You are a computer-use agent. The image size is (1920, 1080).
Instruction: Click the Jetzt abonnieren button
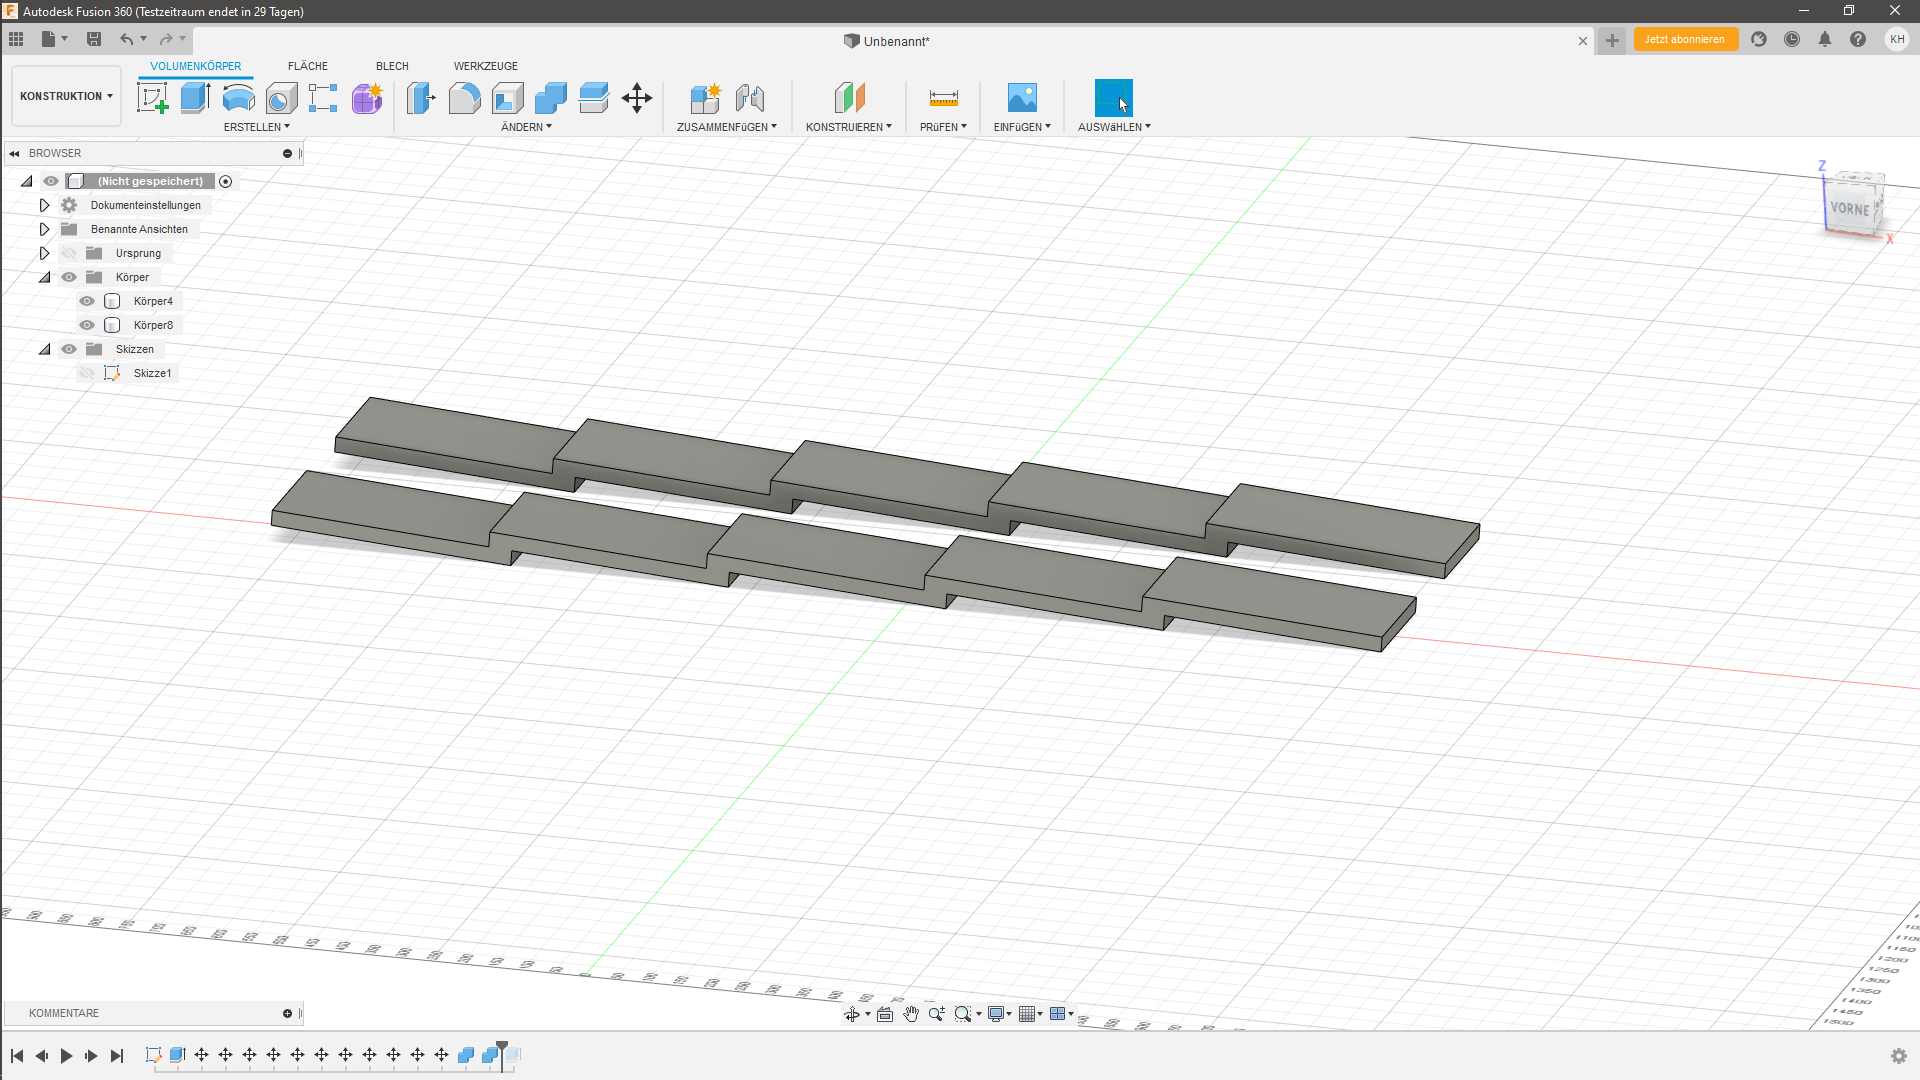pyautogui.click(x=1685, y=39)
